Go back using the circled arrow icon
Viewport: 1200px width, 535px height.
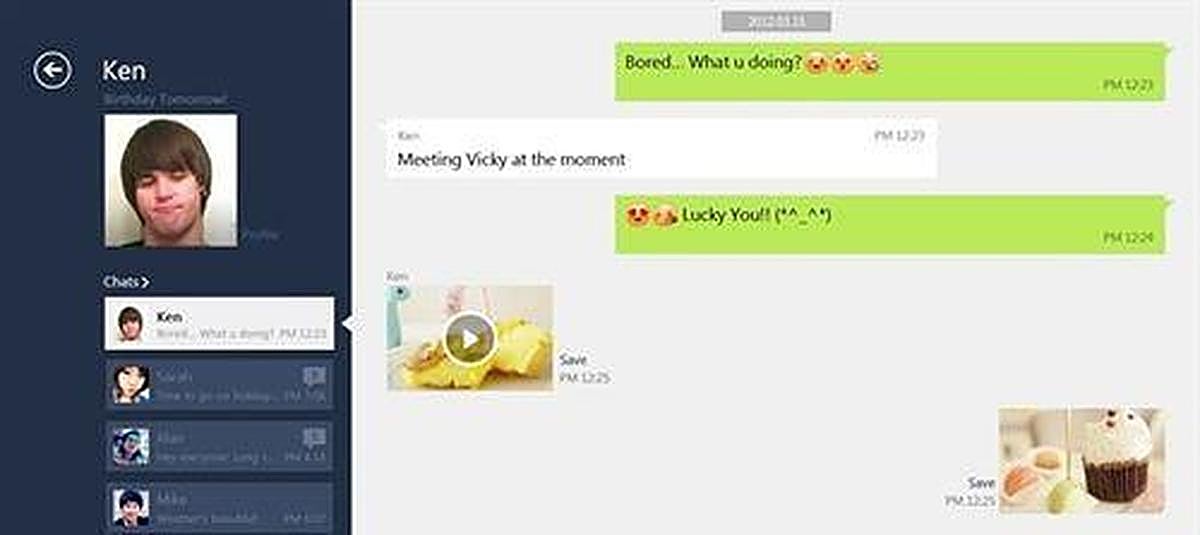pos(52,70)
